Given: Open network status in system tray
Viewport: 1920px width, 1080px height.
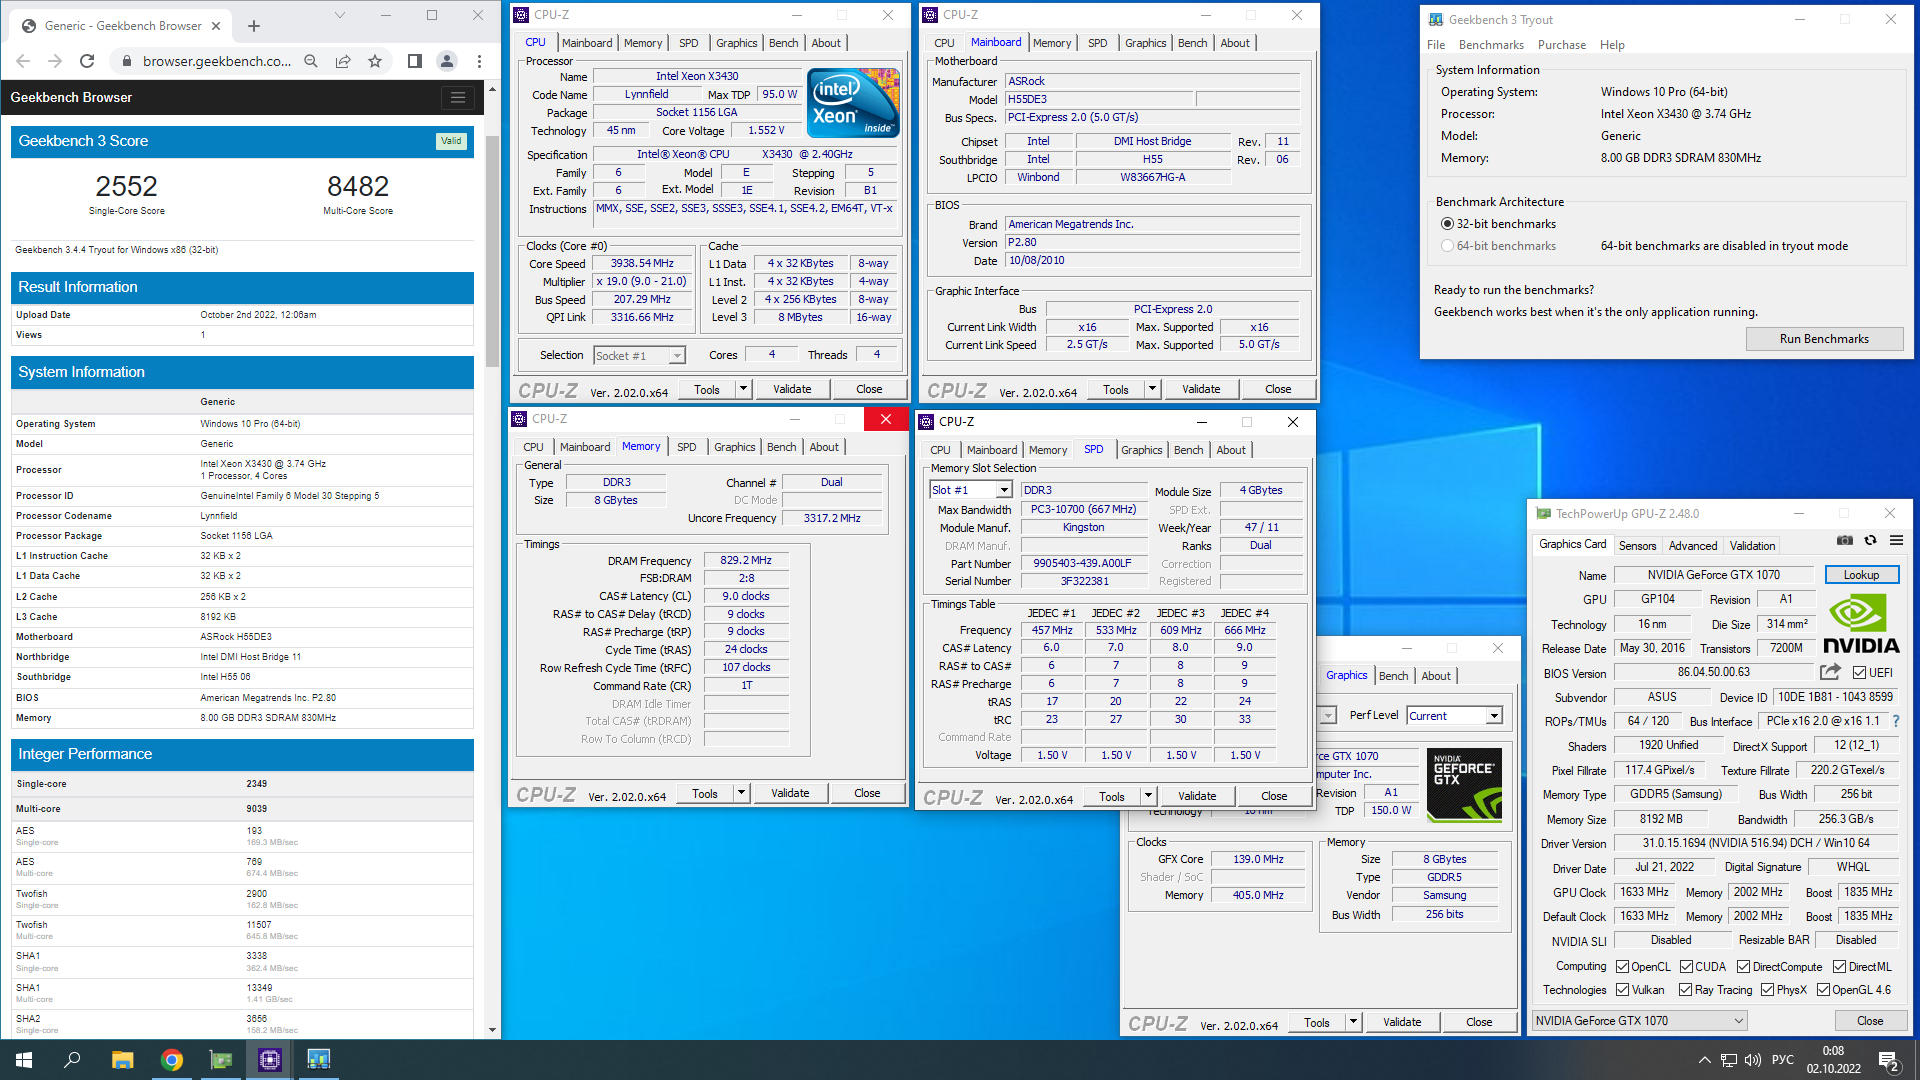Looking at the screenshot, I should point(1728,1060).
